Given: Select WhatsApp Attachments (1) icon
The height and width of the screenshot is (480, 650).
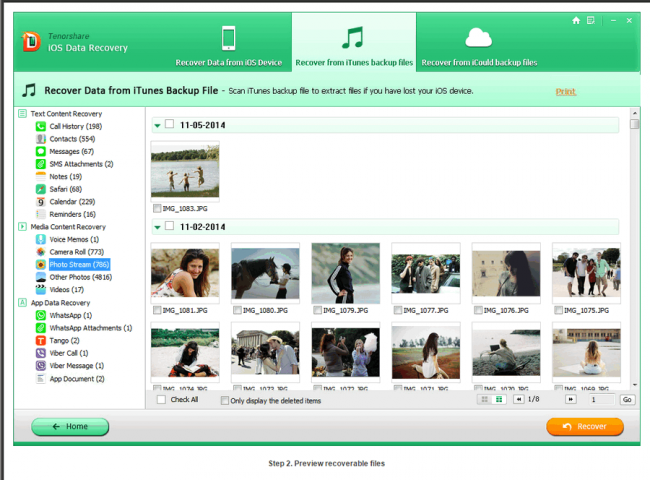Looking at the screenshot, I should (x=41, y=328).
